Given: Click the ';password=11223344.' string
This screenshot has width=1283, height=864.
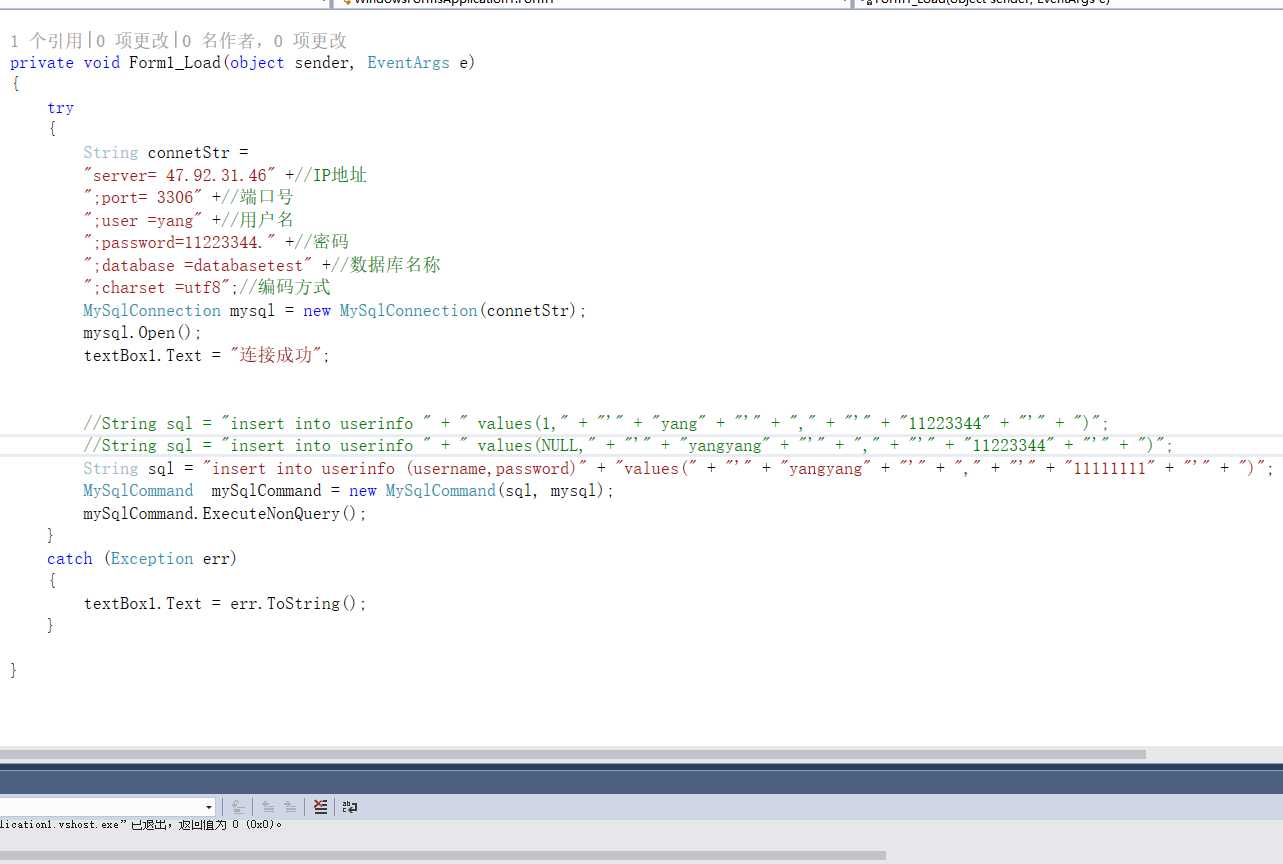Looking at the screenshot, I should pos(180,243).
